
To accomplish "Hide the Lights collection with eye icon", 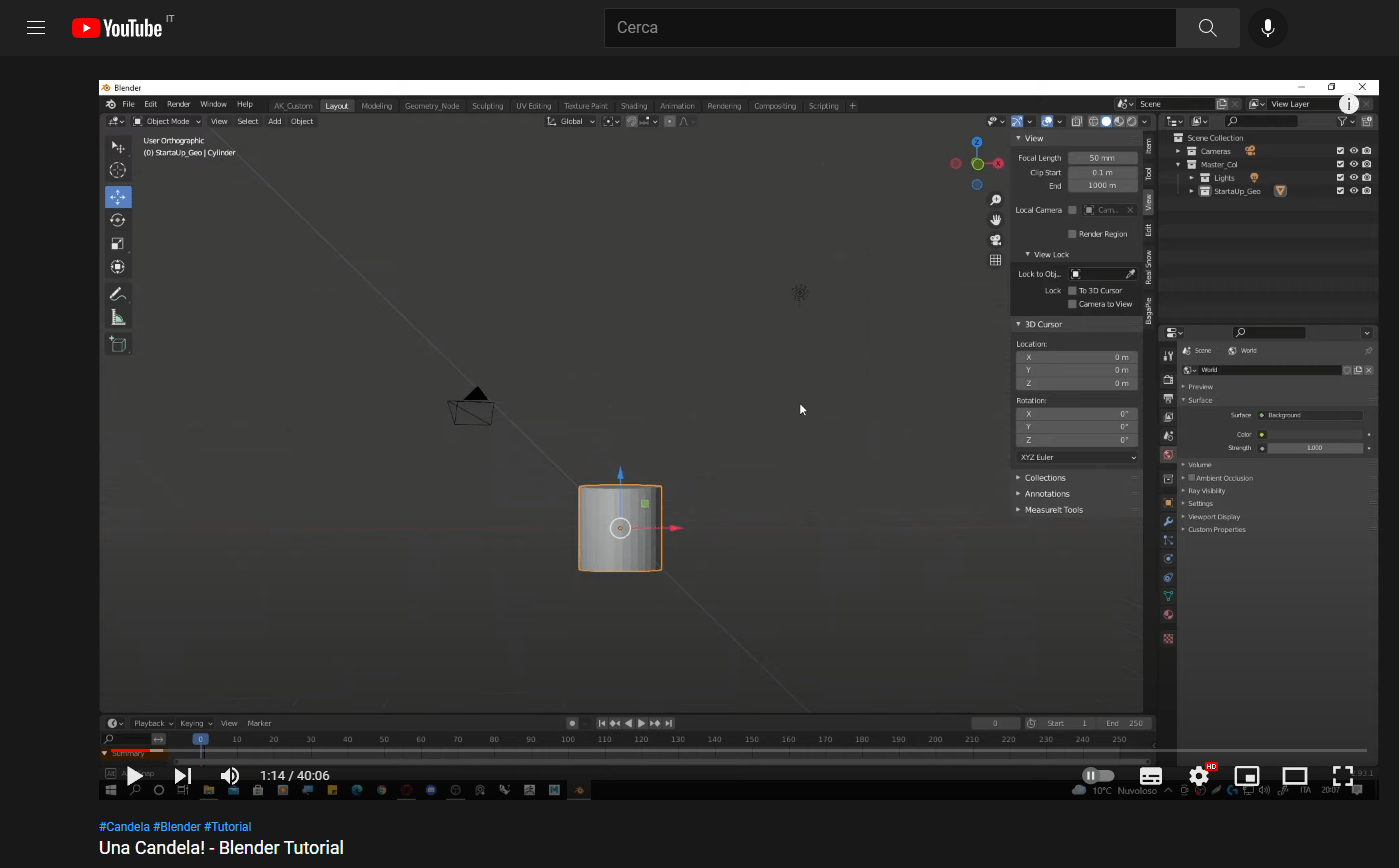I will pos(1354,177).
